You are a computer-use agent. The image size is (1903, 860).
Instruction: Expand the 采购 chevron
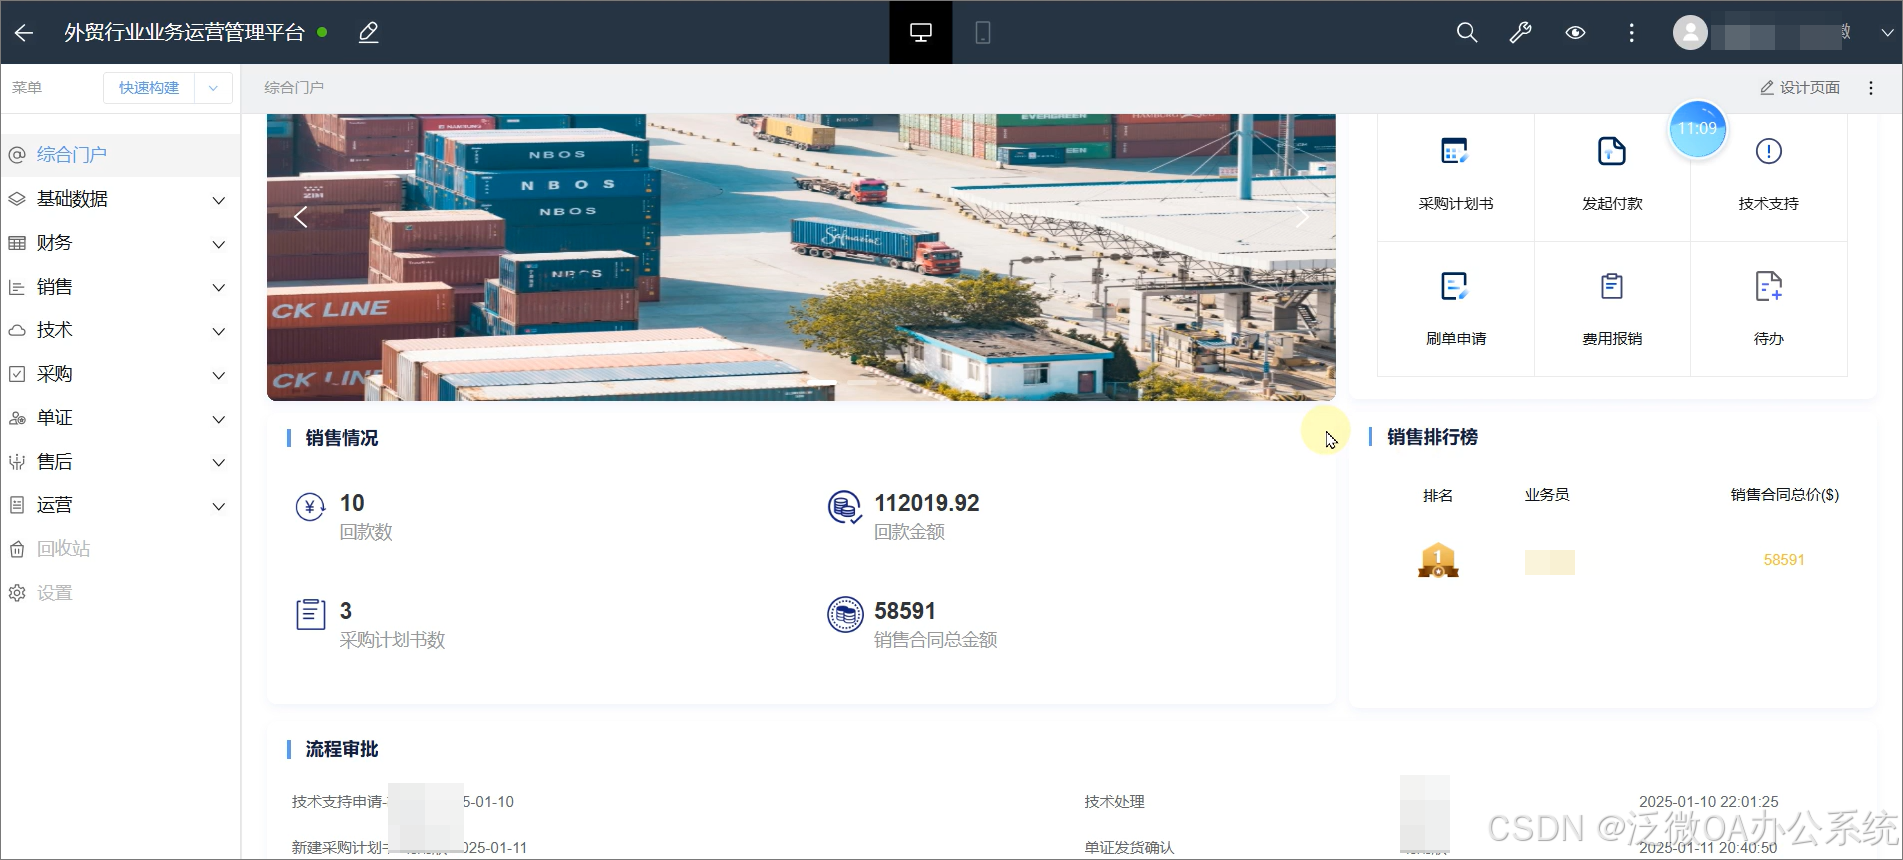pos(219,375)
